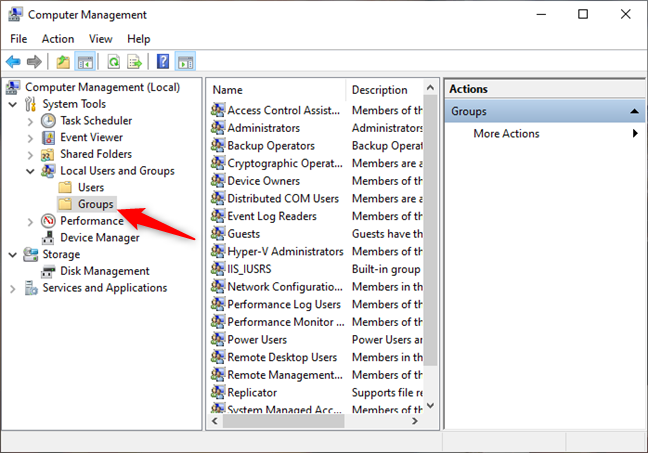
Task: Select Distributed COM Users group row
Action: [x=317, y=198]
